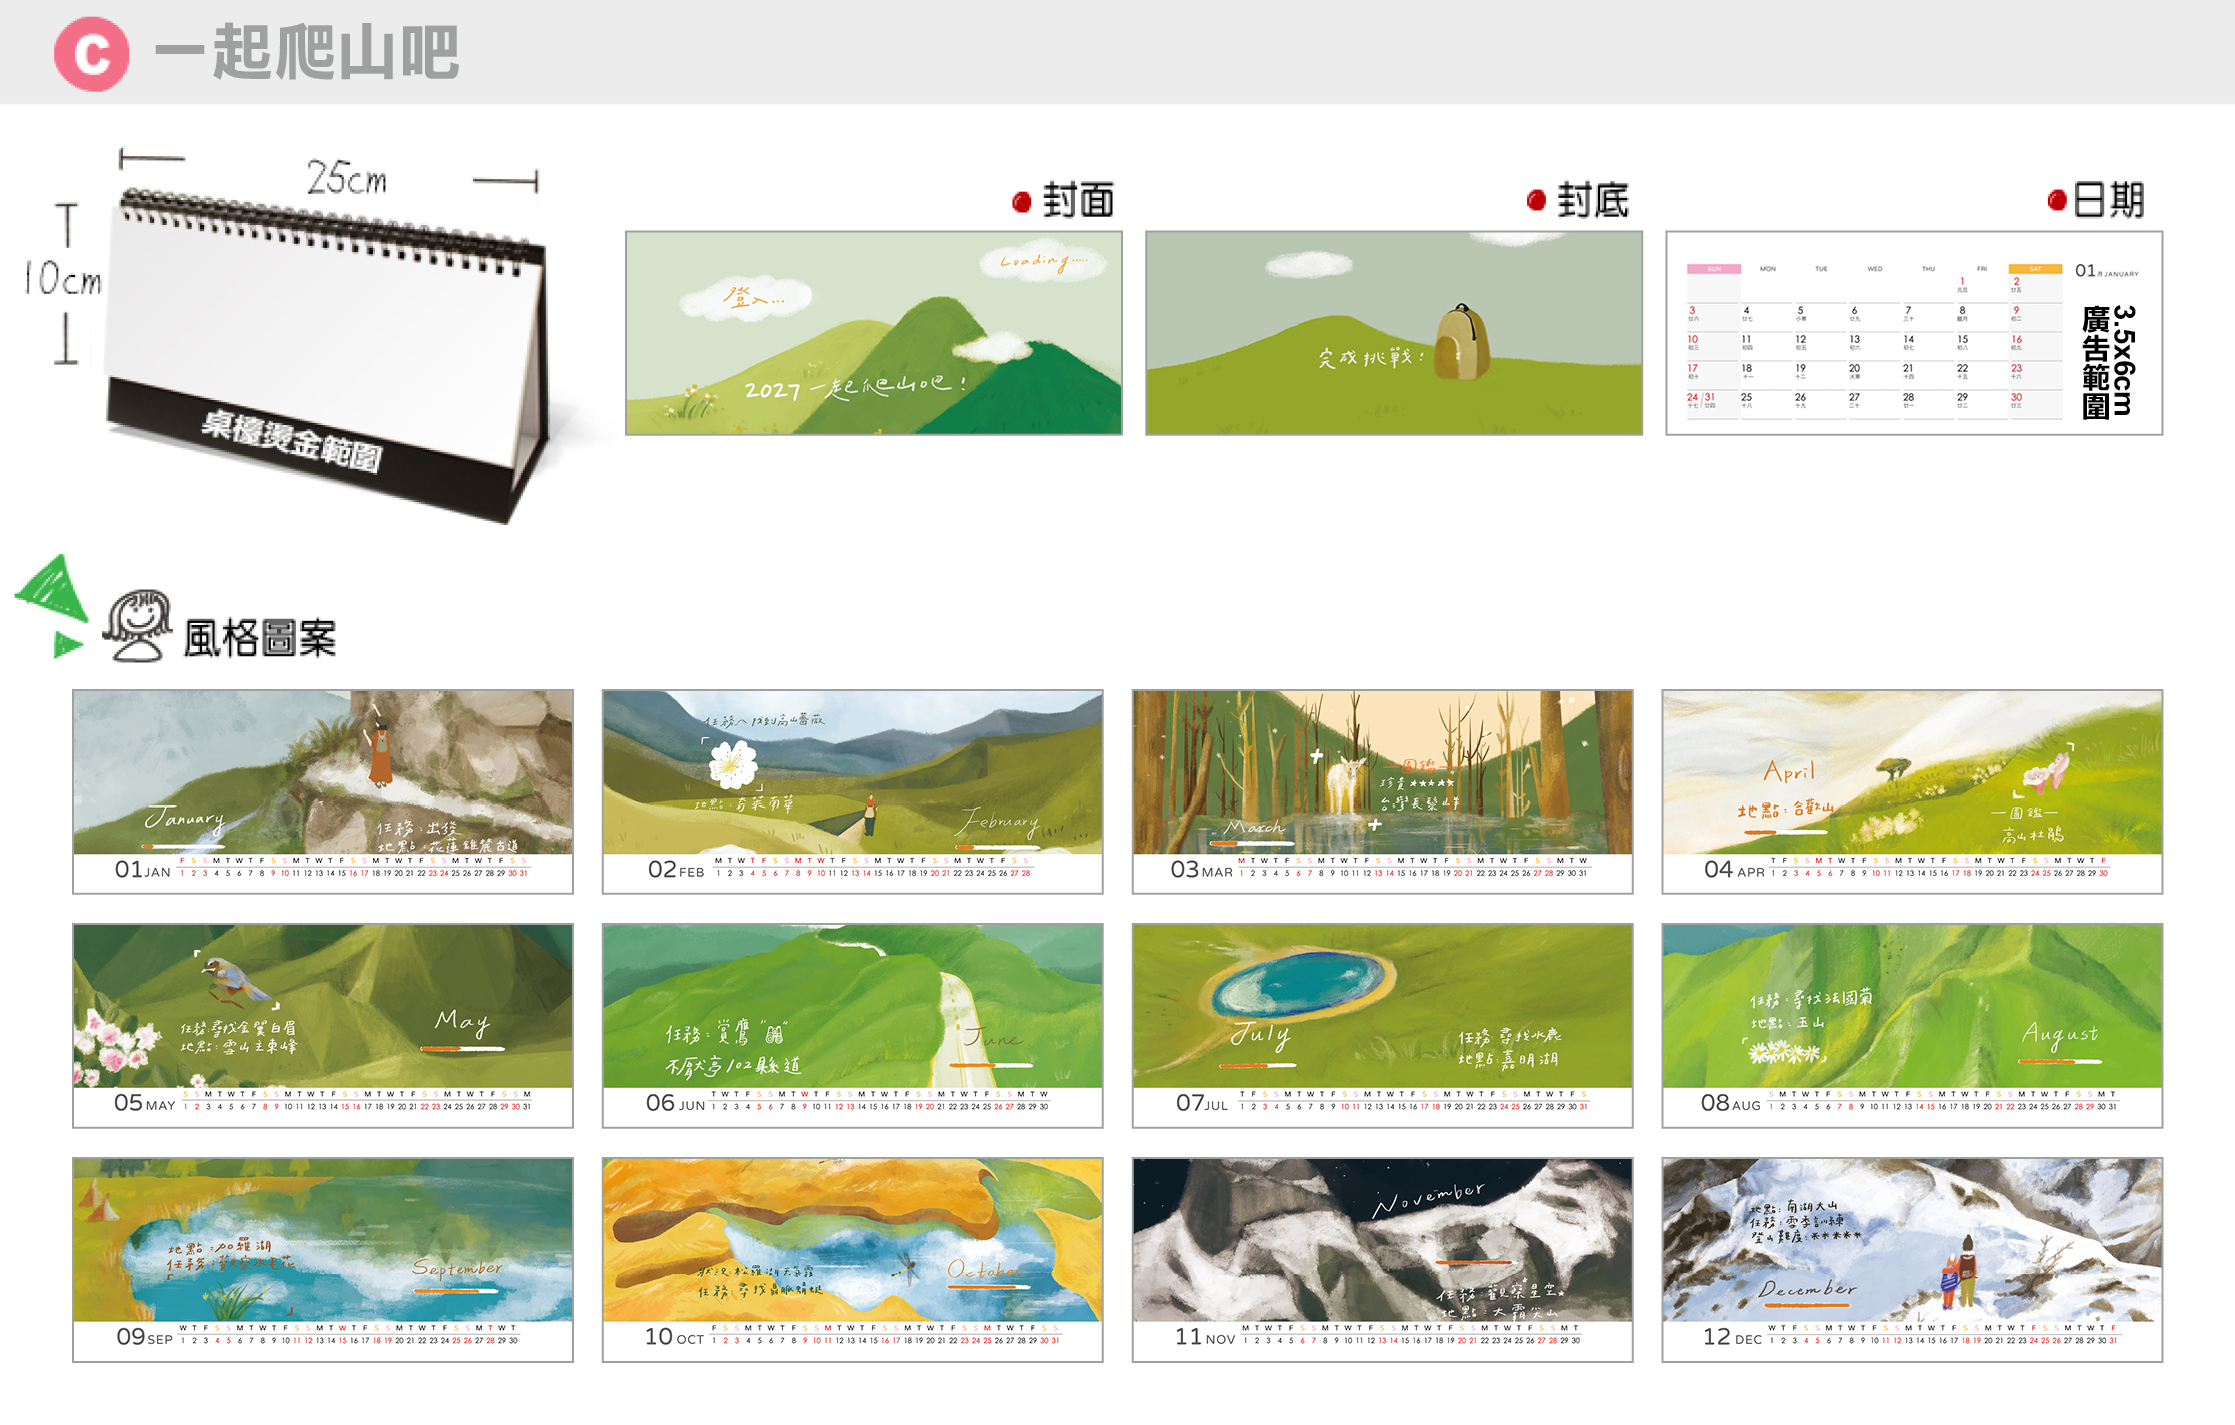The width and height of the screenshot is (2235, 1425).
Task: Click the 一起爬山吧 title heading
Action: 307,53
